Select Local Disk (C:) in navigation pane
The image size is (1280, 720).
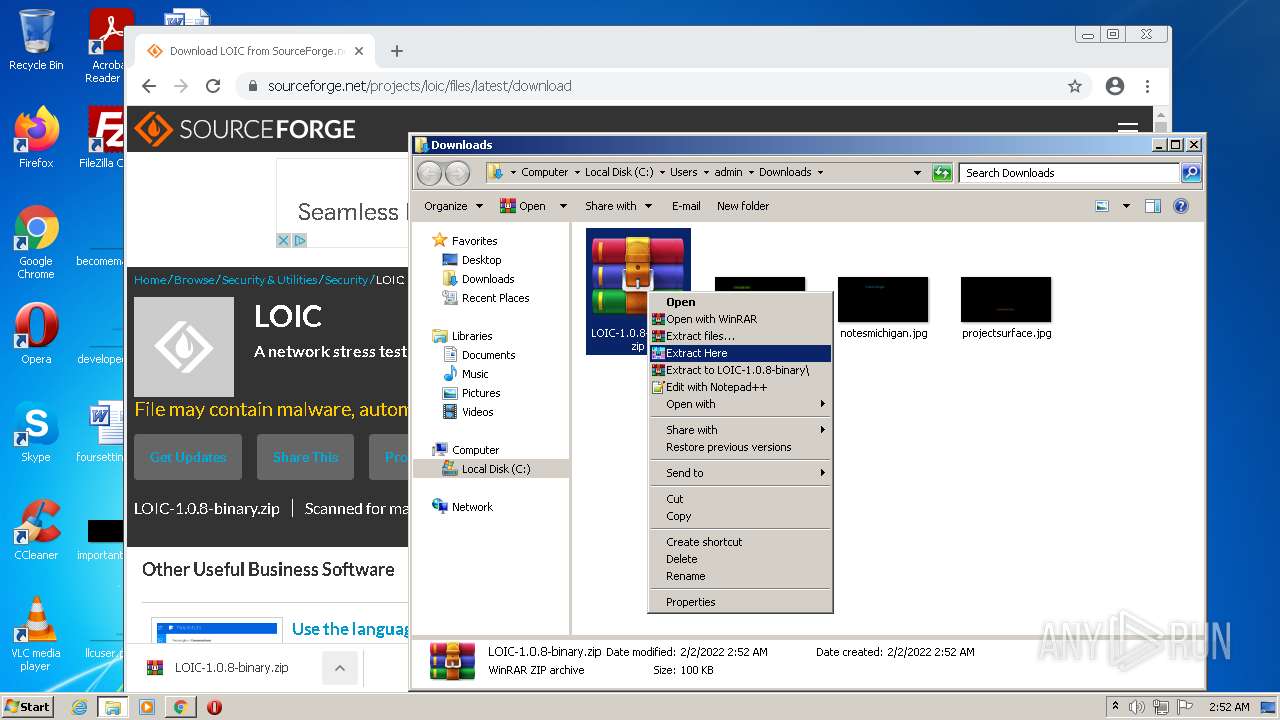click(495, 469)
